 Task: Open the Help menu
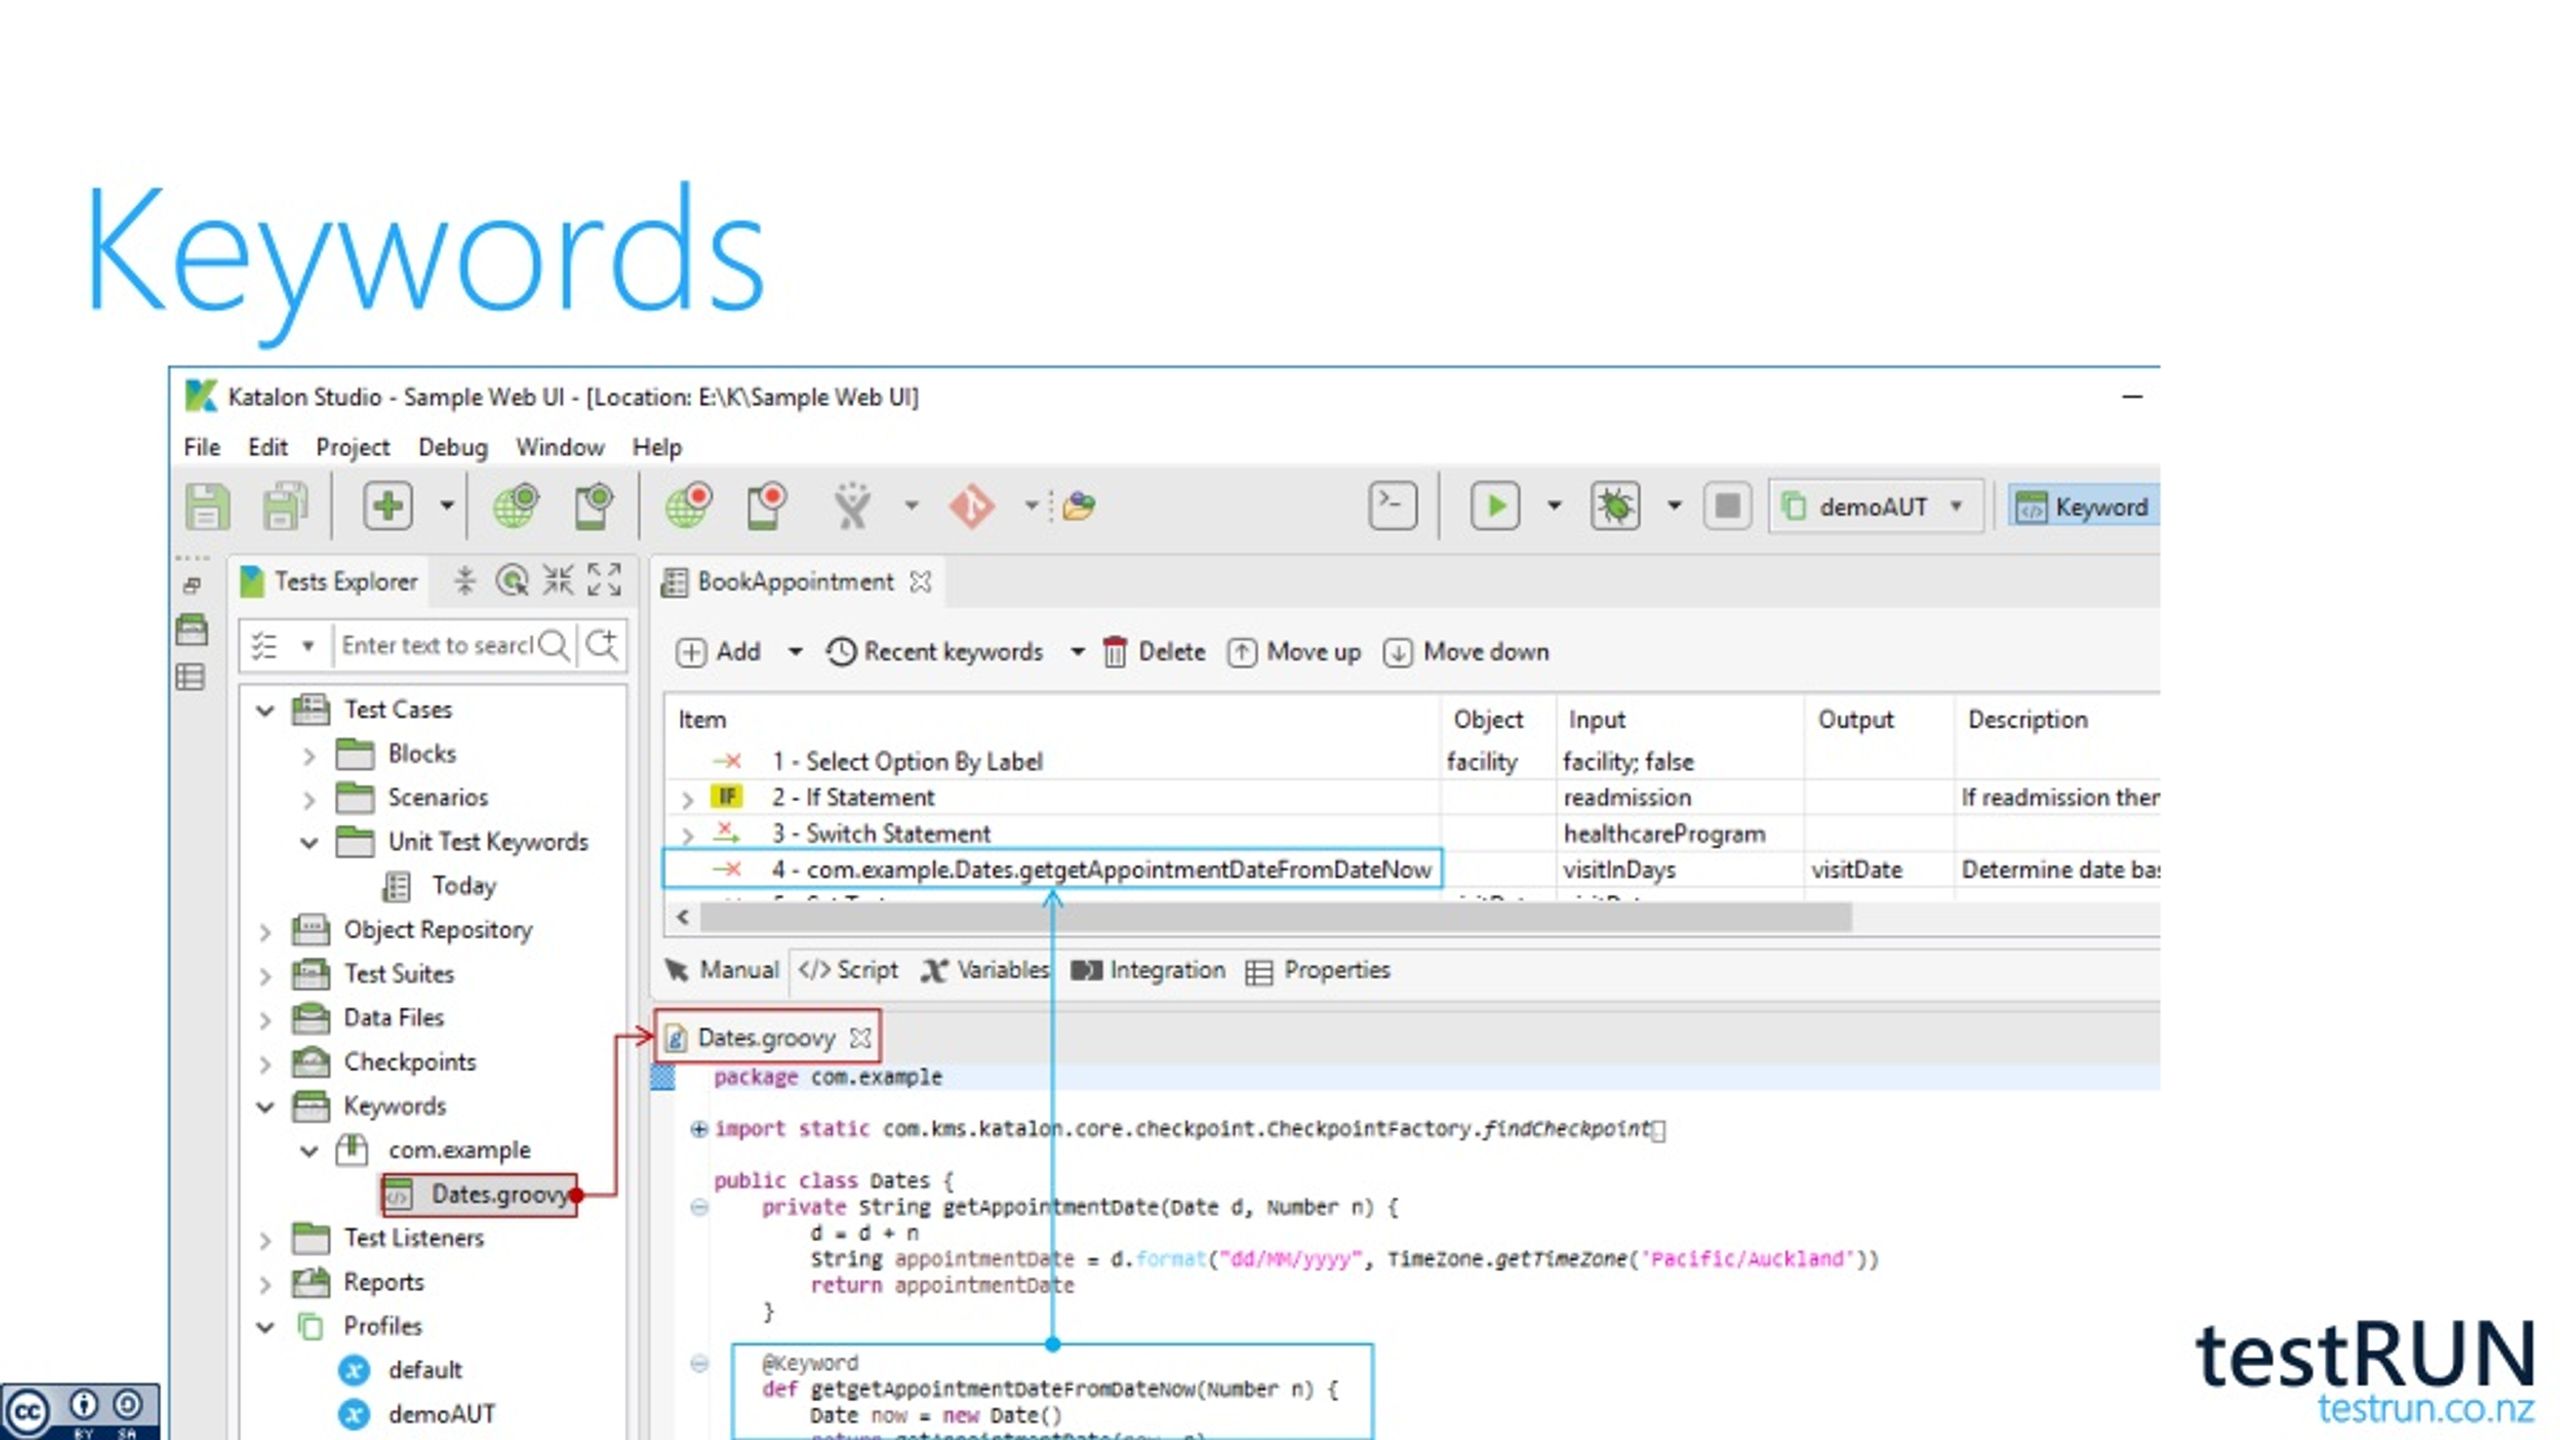657,447
